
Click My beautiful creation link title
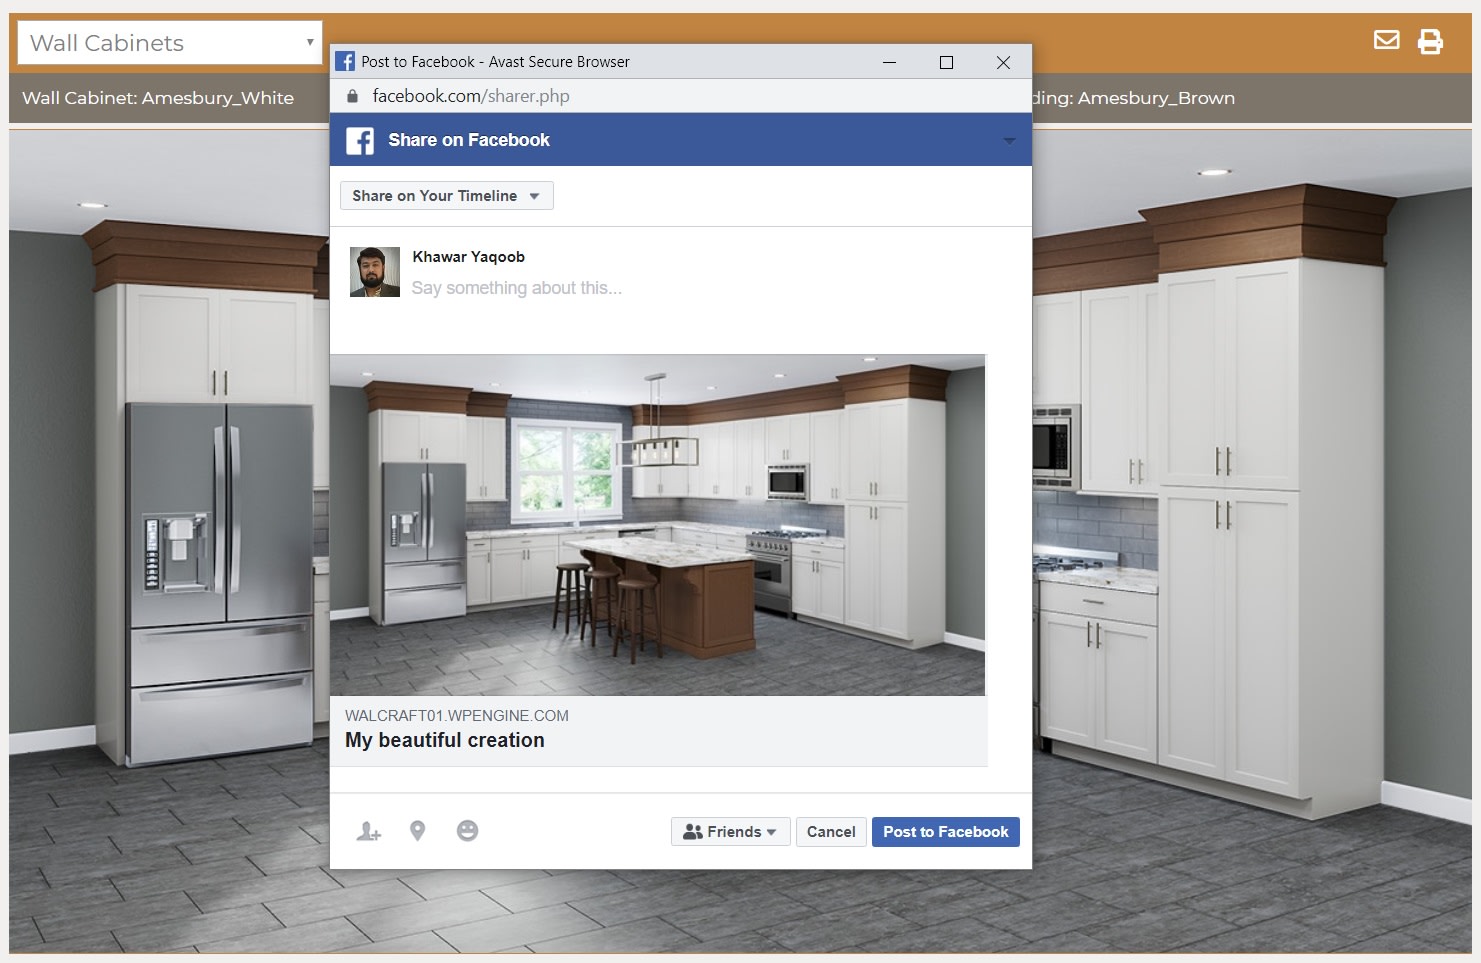(445, 740)
